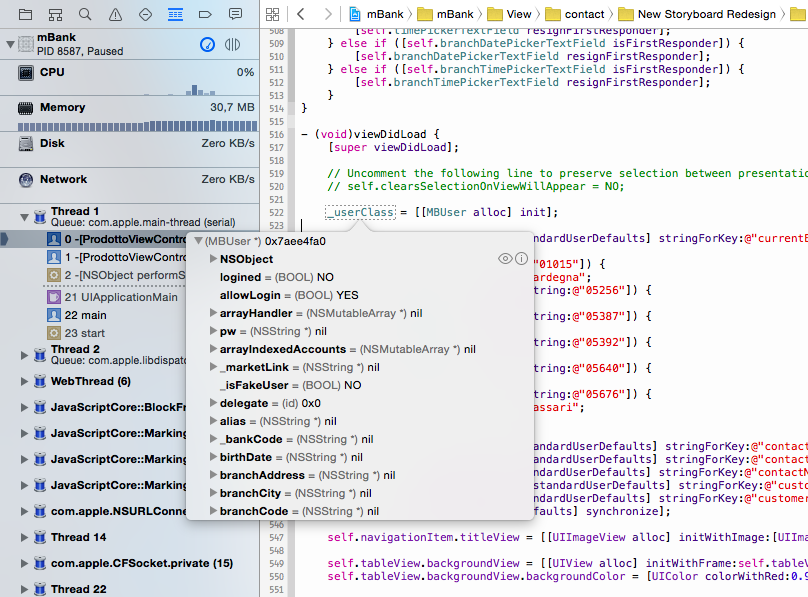This screenshot has height=597, width=808.
Task: Open the Report navigator speech bubble icon
Action: coord(235,14)
